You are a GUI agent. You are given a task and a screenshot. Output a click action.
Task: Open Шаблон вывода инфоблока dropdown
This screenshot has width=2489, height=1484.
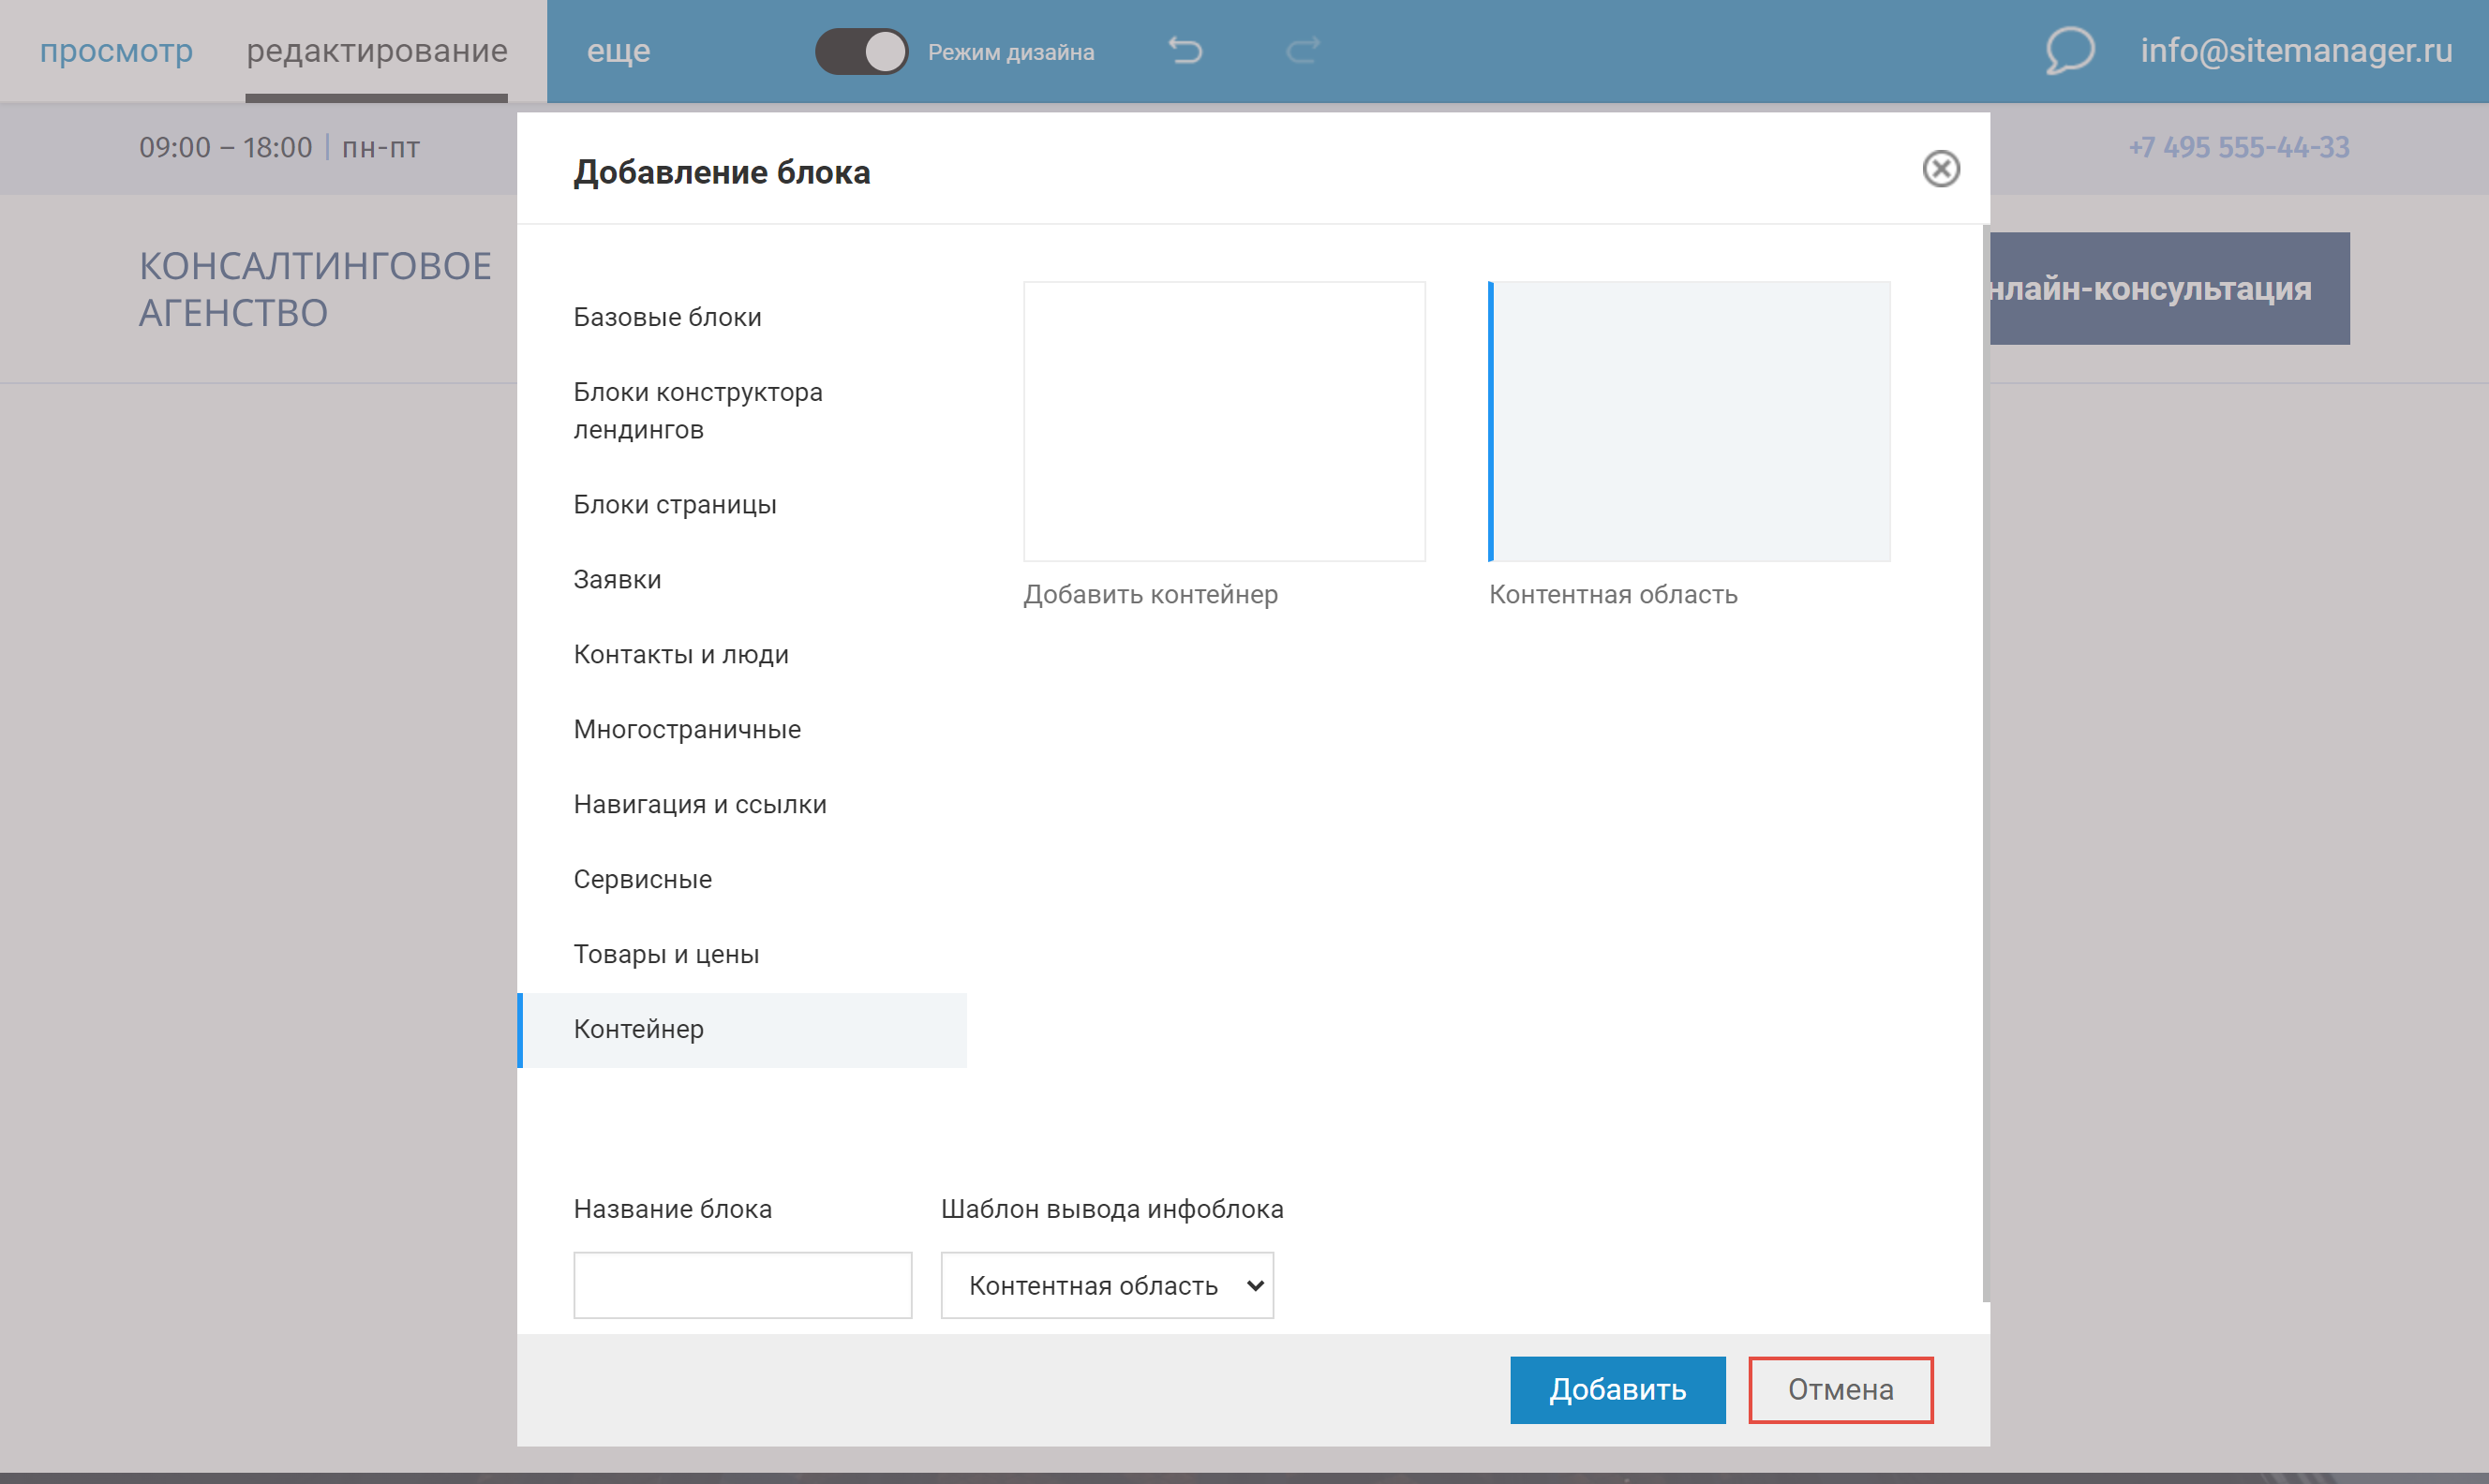pos(1106,1285)
